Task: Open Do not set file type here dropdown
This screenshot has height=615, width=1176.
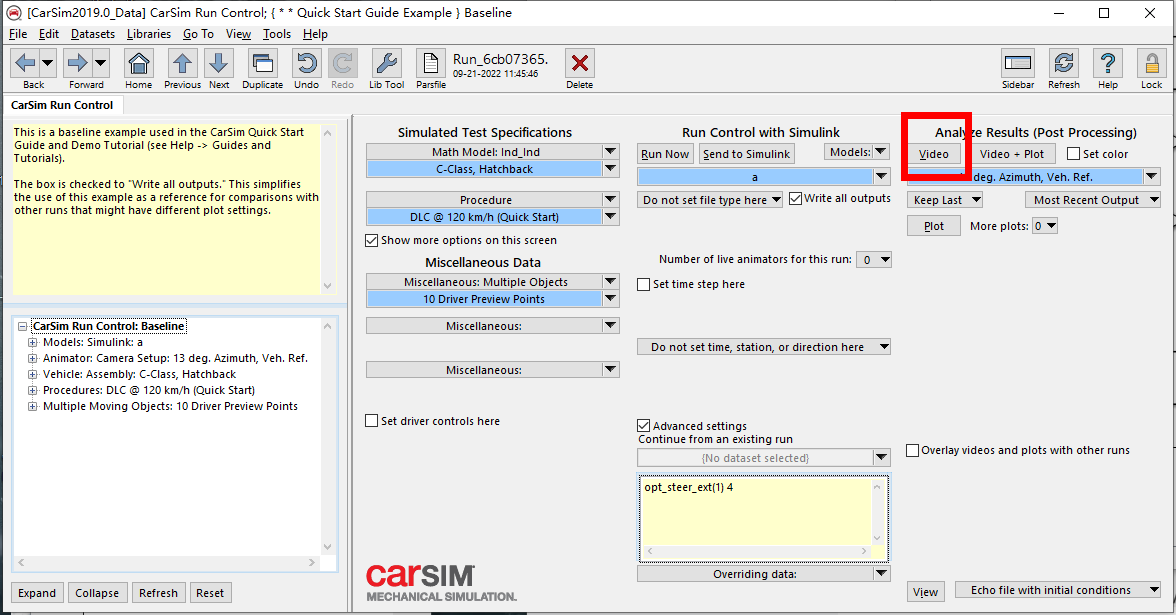Action: point(710,200)
